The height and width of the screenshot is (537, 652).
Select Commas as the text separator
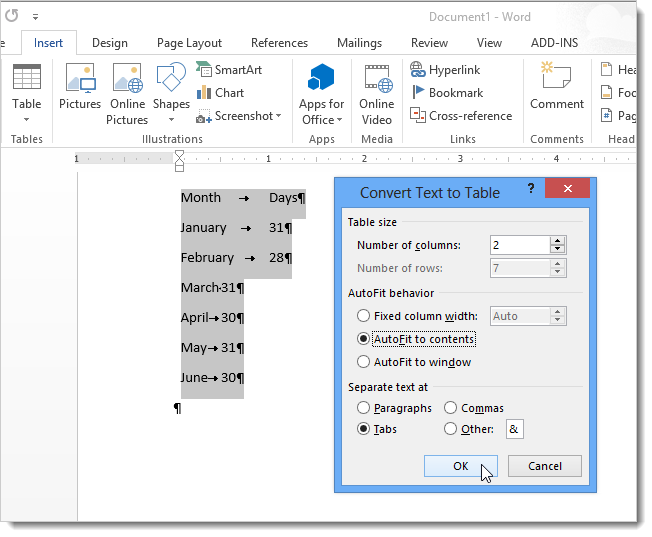coord(450,408)
